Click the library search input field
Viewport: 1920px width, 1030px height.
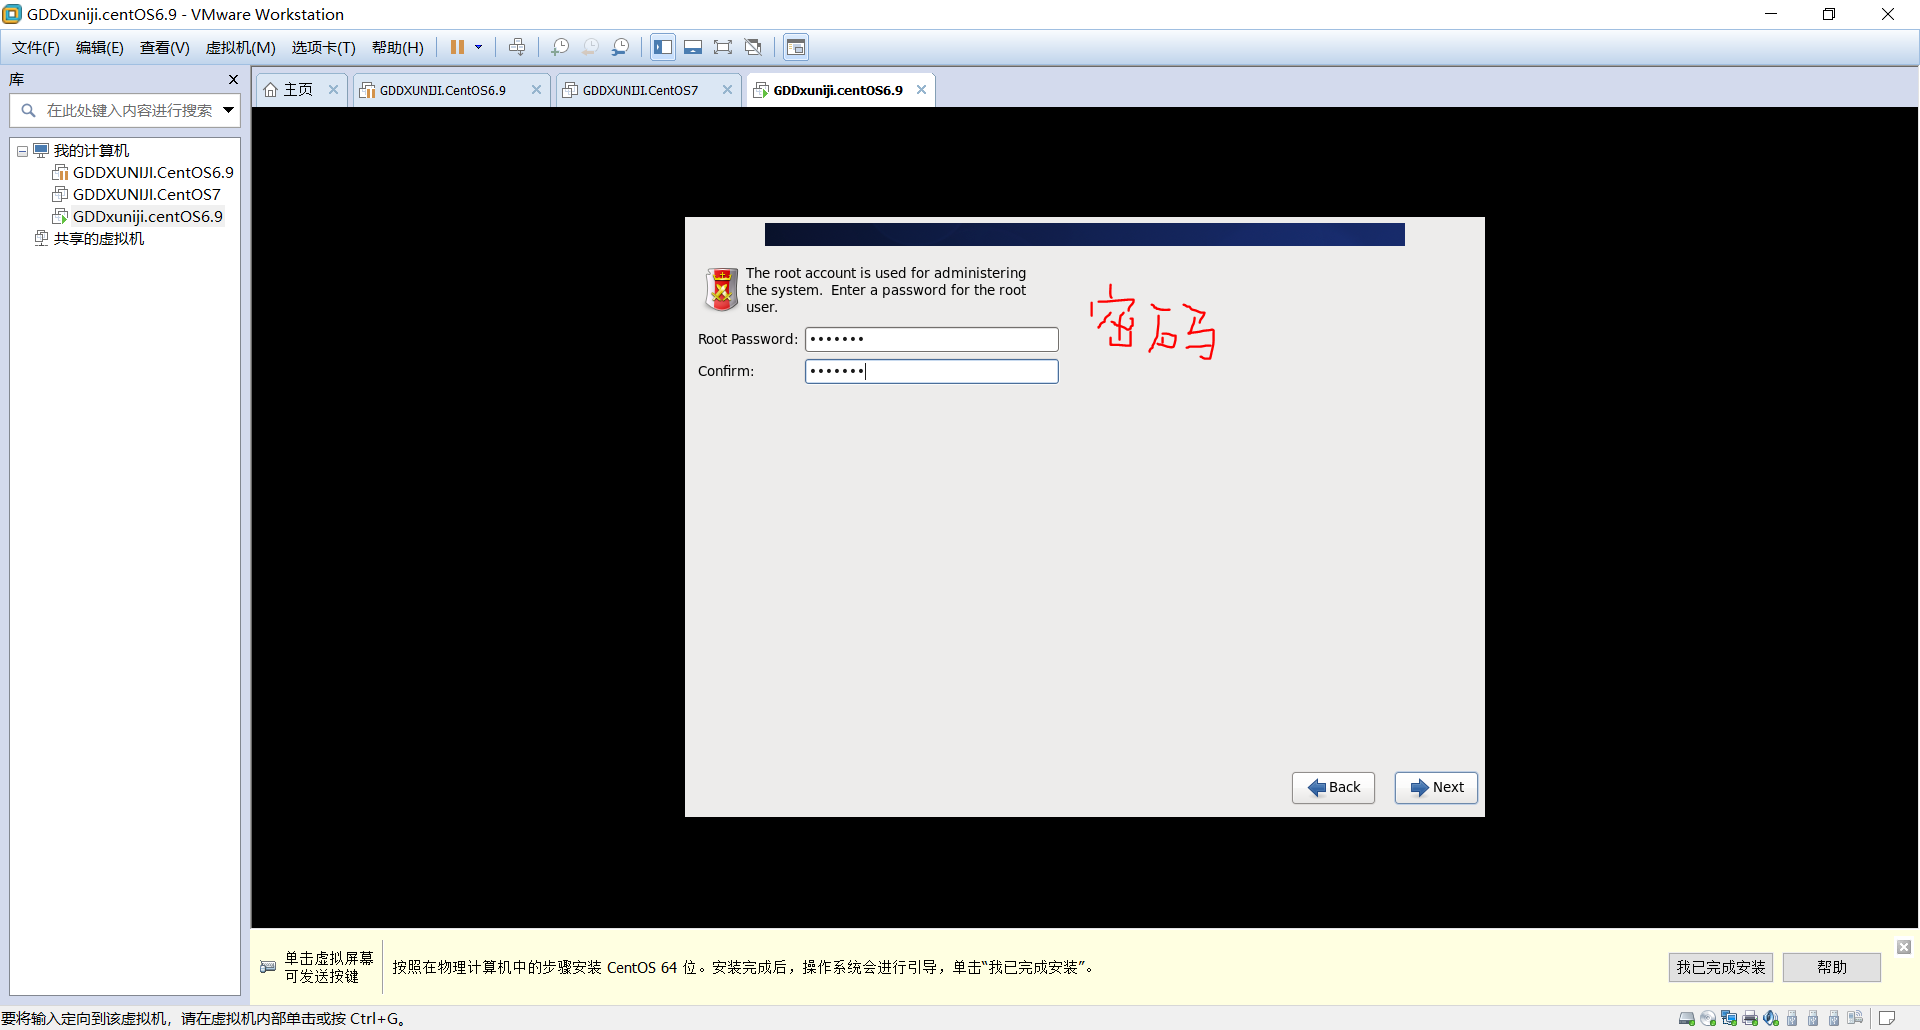(x=127, y=110)
